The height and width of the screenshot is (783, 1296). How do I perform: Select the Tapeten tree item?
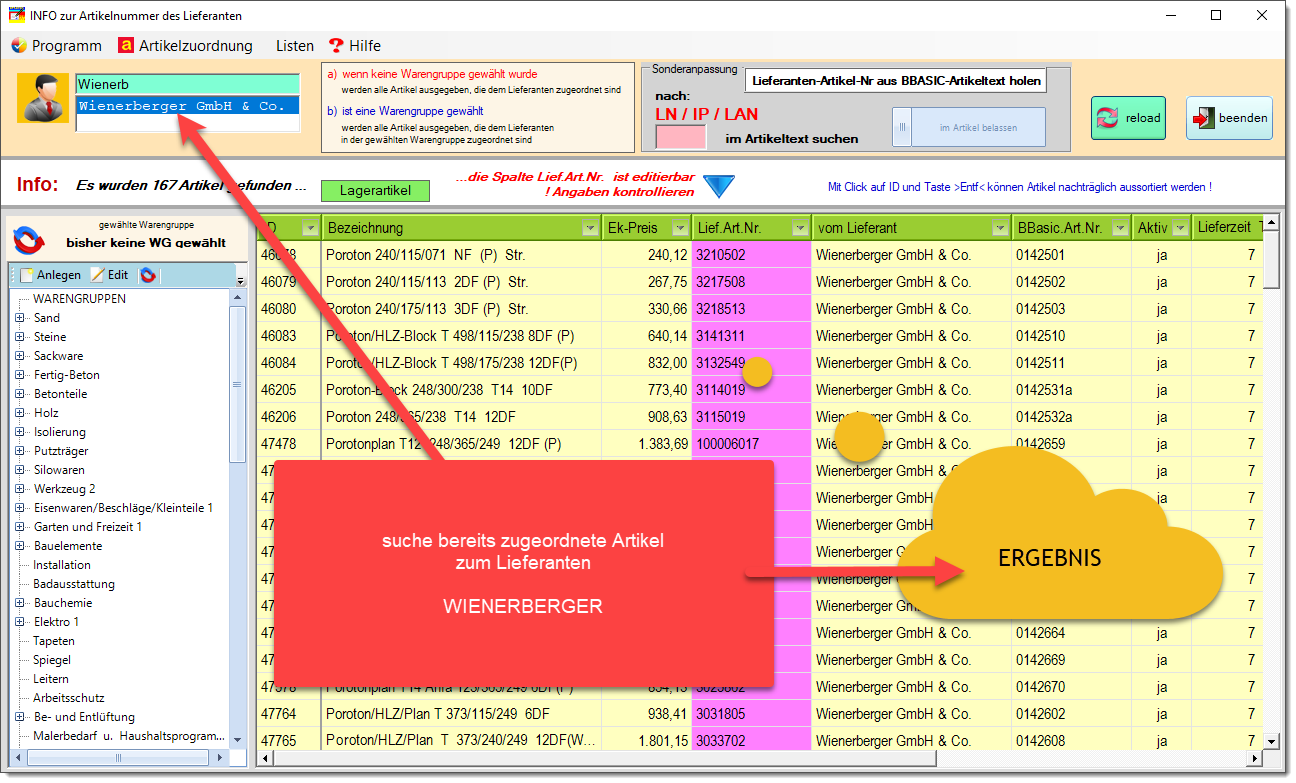coord(54,641)
